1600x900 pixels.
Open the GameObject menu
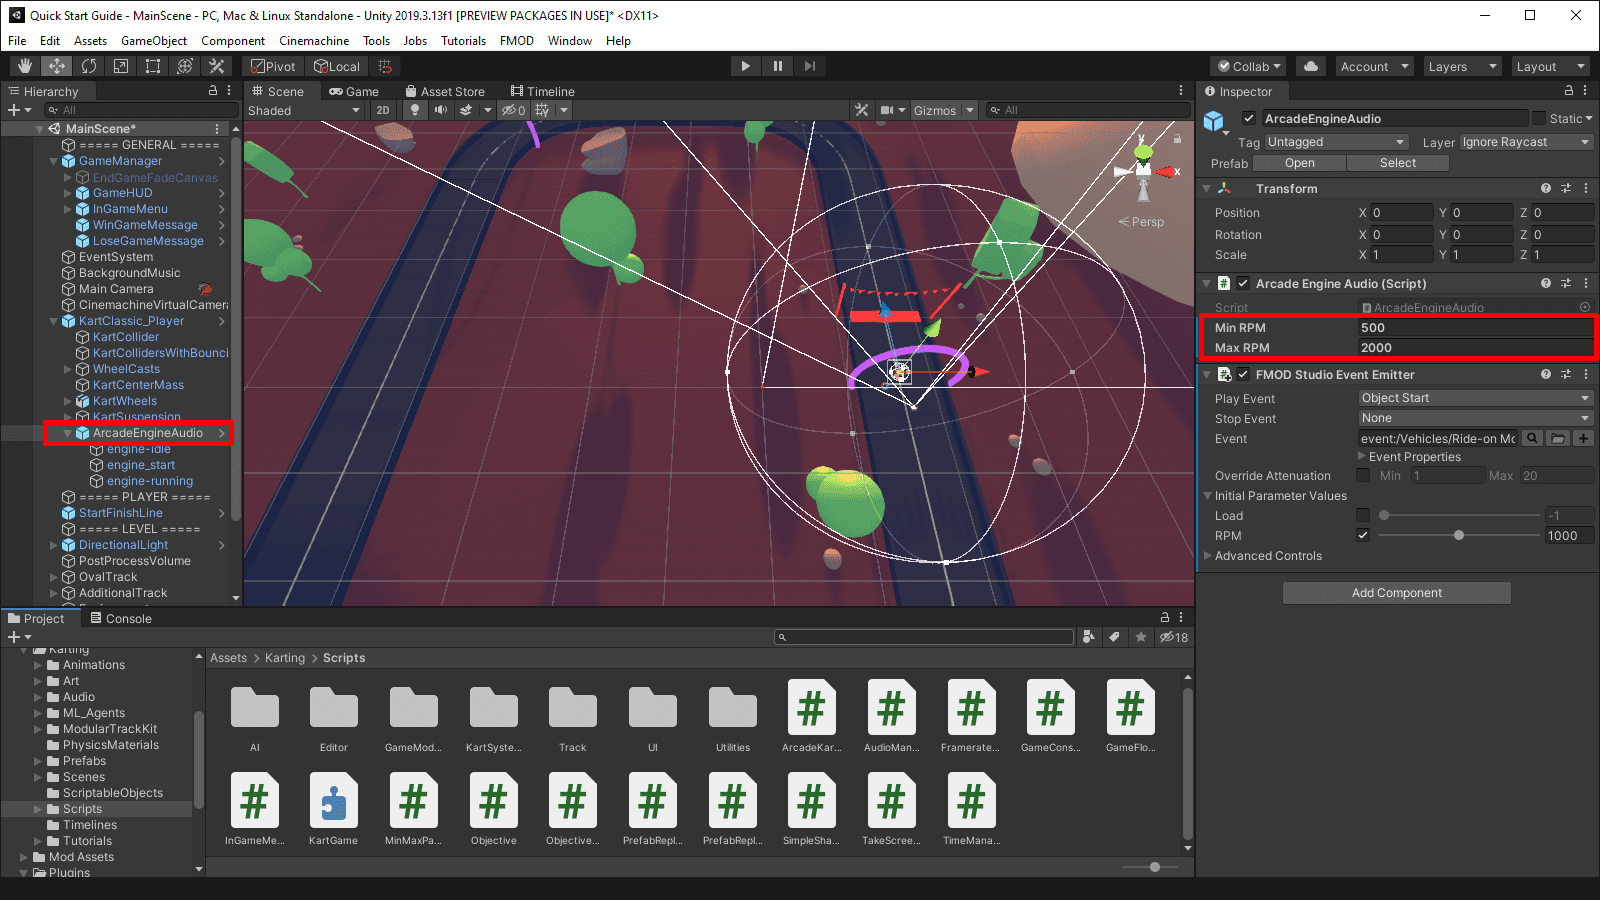[x=154, y=41]
